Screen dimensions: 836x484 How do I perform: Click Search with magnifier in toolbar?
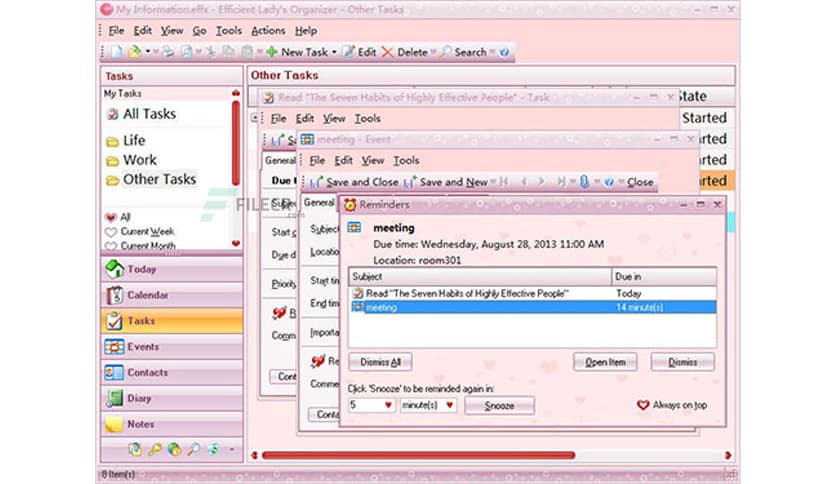tap(464, 52)
